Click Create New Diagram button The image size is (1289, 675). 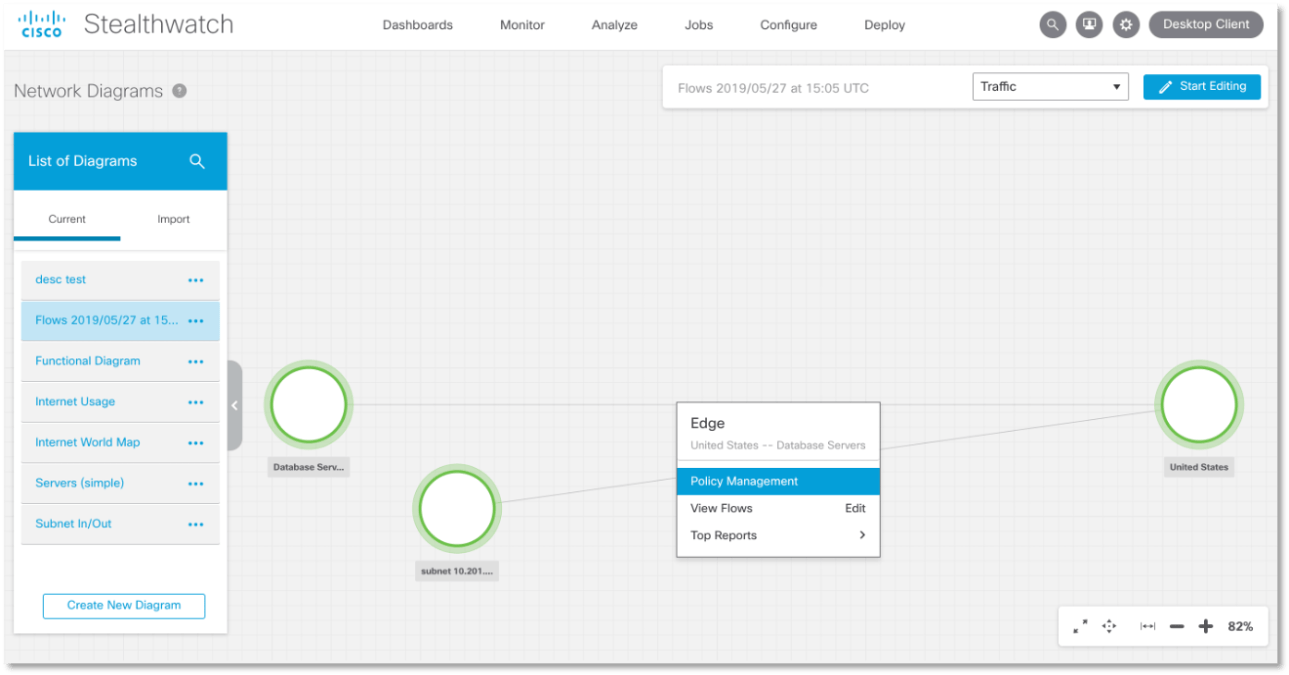coord(124,606)
